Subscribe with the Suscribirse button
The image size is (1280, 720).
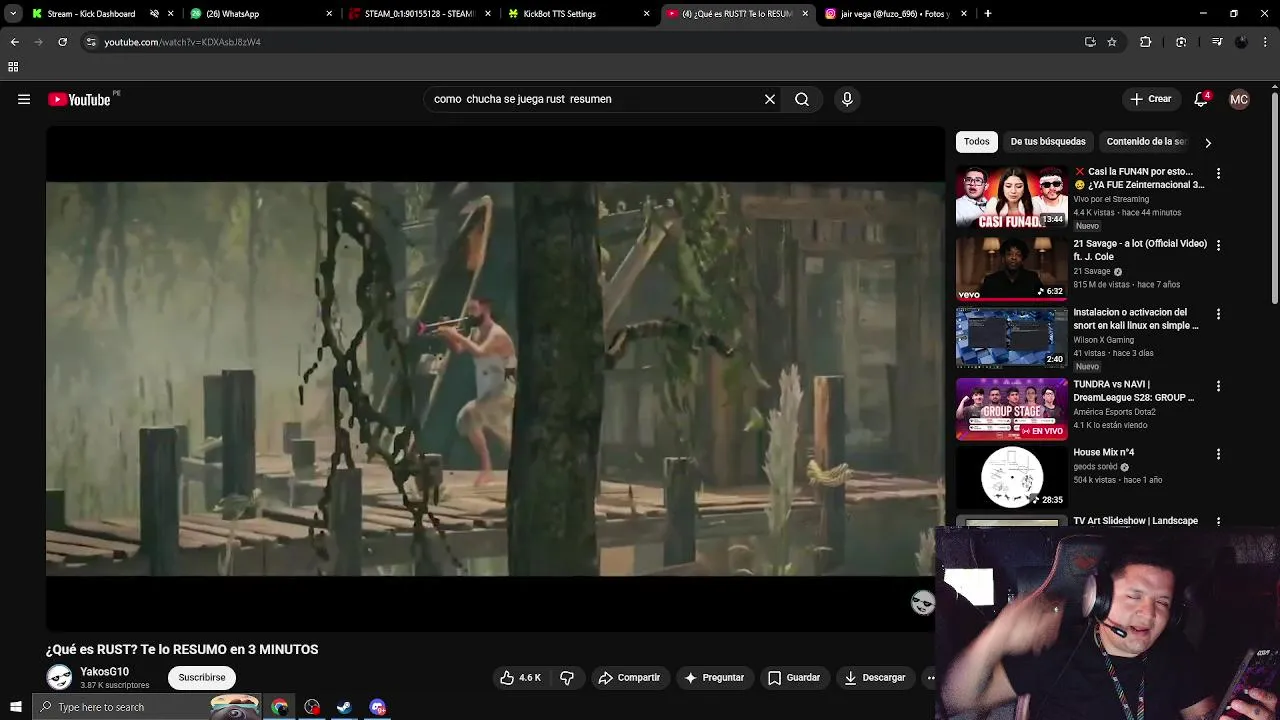click(202, 677)
